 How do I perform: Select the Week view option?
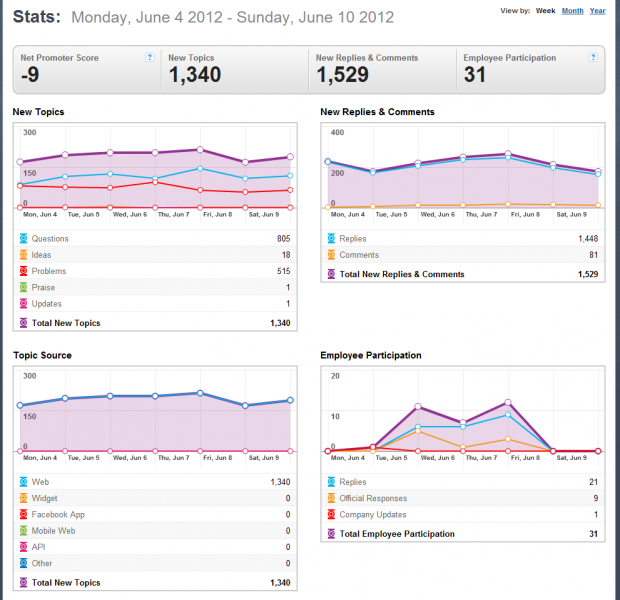click(x=545, y=11)
